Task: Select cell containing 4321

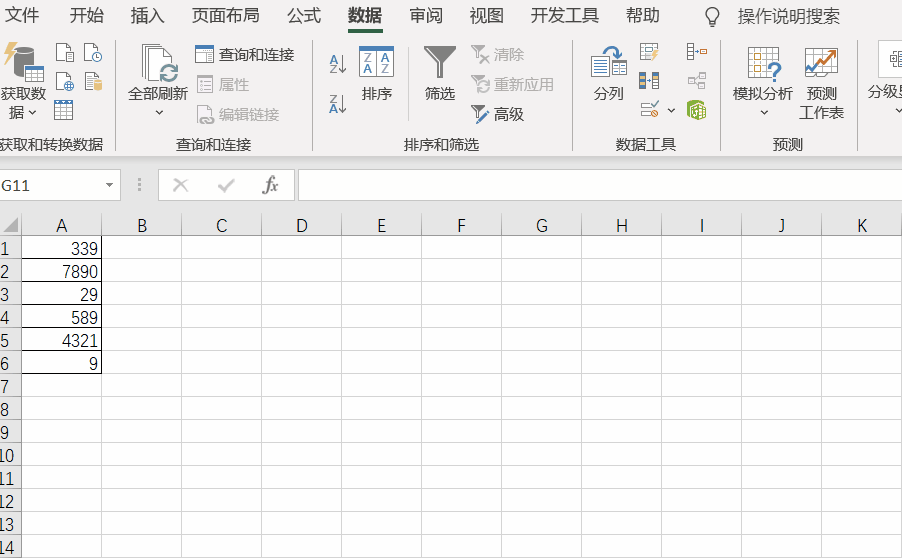Action: tap(62, 340)
